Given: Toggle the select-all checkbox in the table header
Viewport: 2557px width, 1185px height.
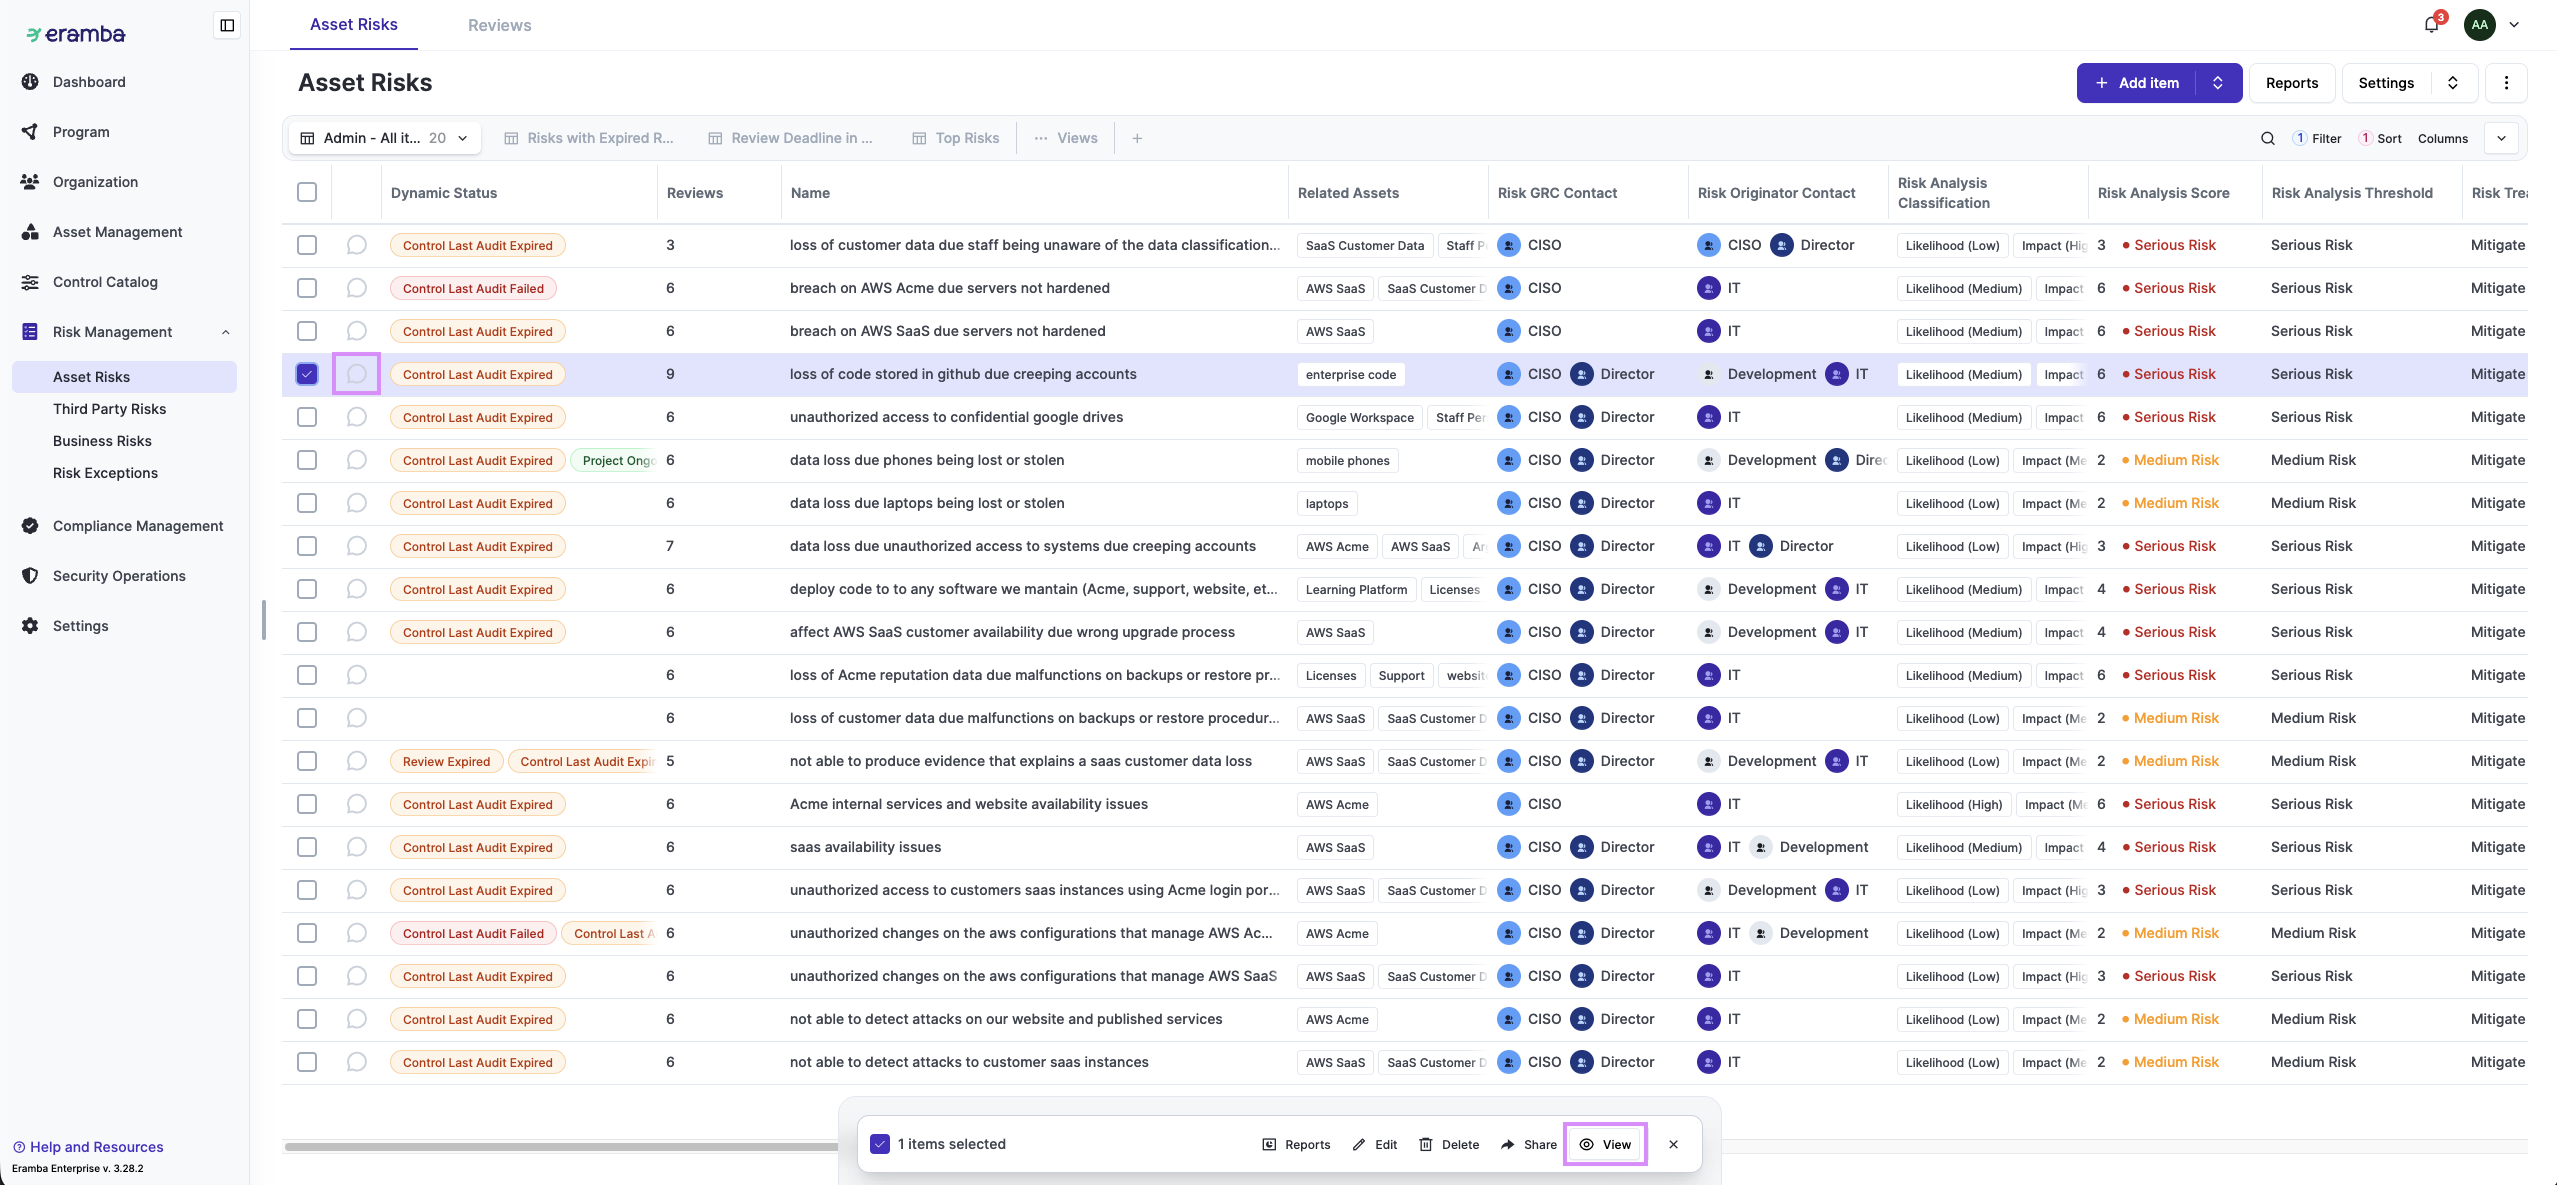Looking at the screenshot, I should pos(307,192).
